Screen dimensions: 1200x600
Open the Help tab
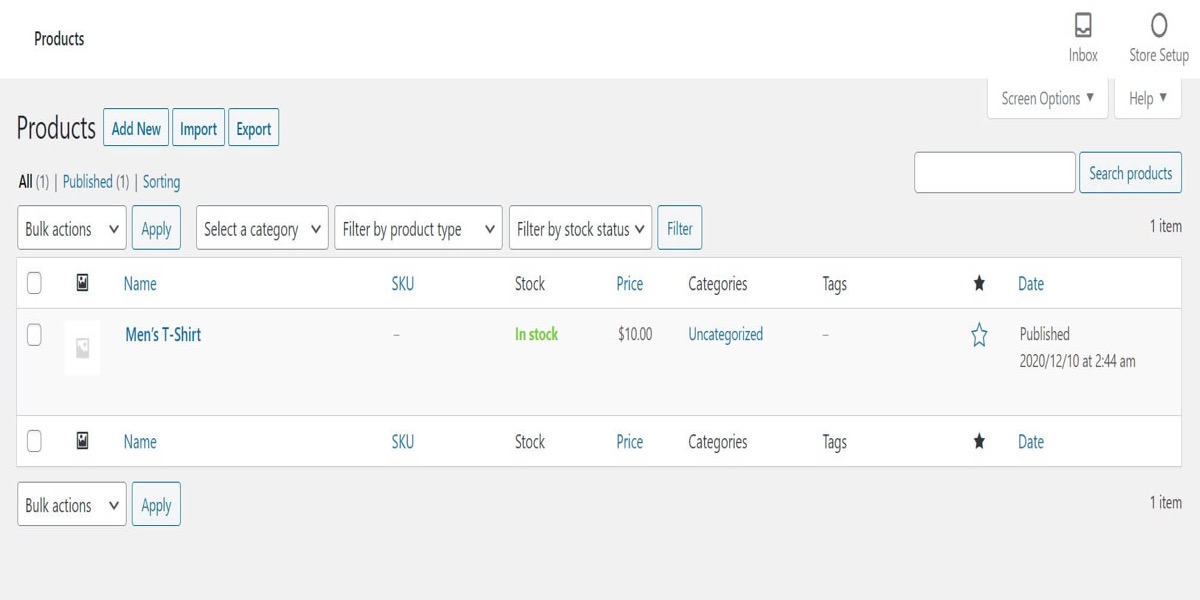pyautogui.click(x=1147, y=99)
